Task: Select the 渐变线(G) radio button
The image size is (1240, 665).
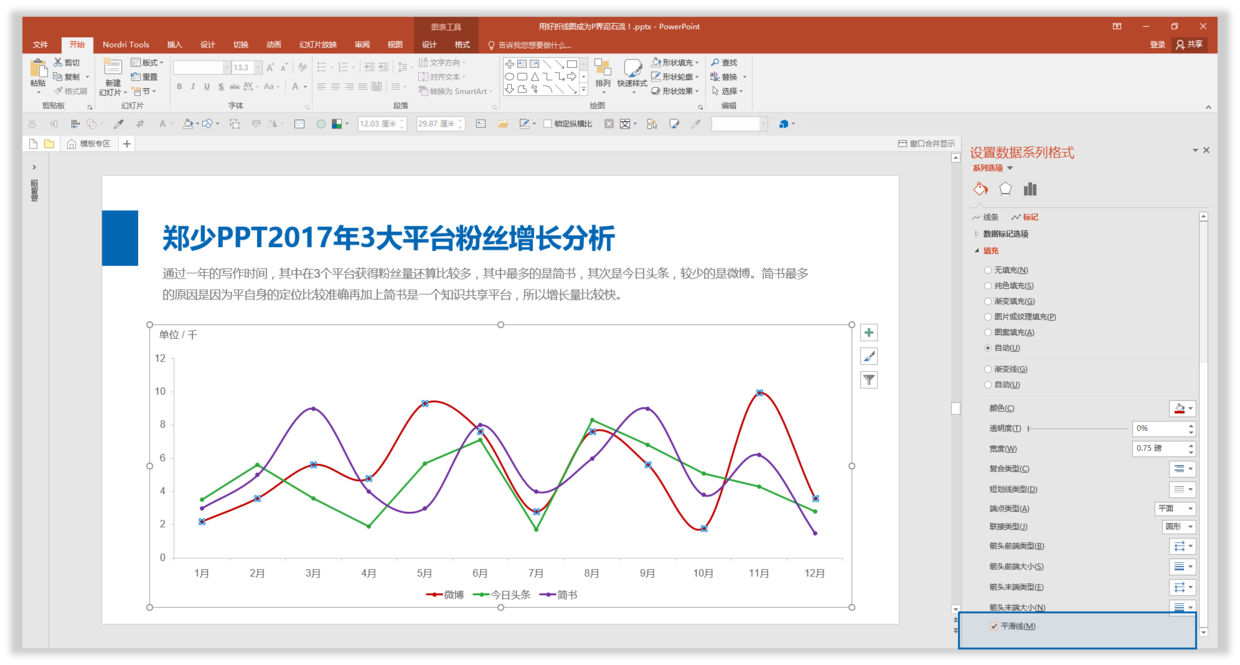Action: click(988, 369)
